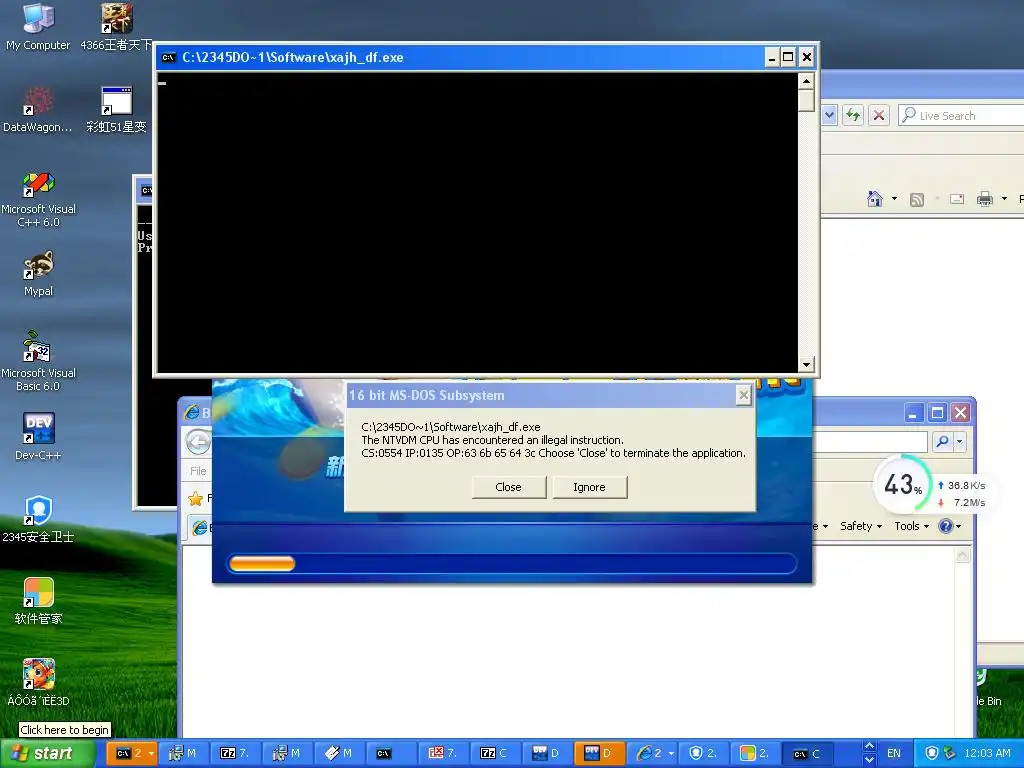This screenshot has width=1024, height=768.
Task: Open the Start menu
Action: point(47,754)
